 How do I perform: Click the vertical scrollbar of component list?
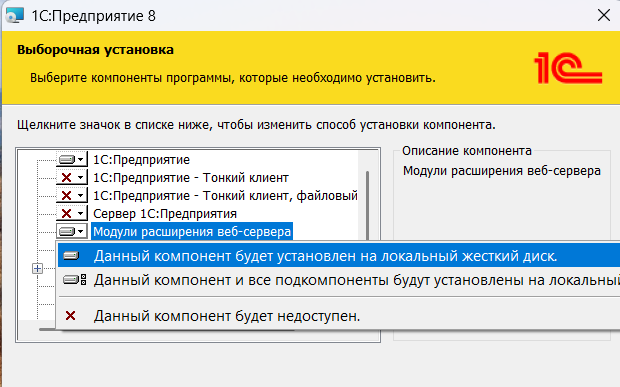368,205
